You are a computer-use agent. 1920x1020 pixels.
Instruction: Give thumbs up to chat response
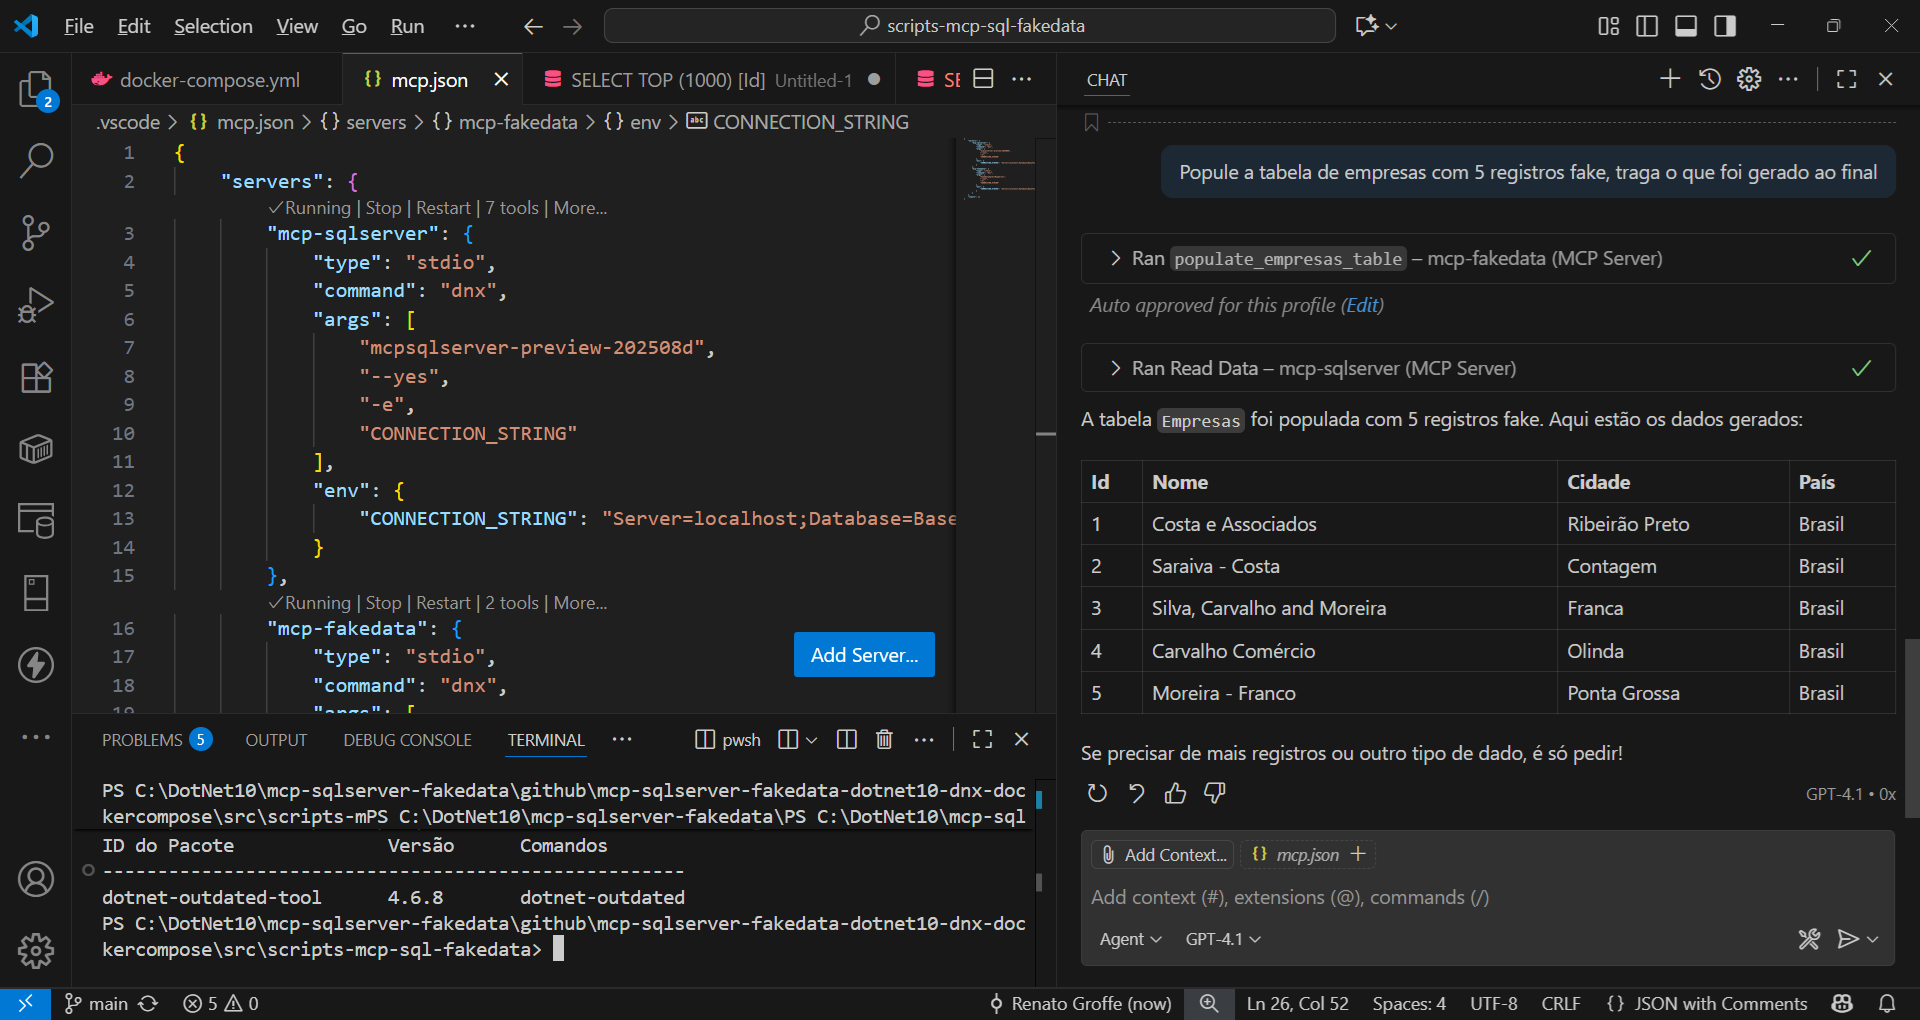pyautogui.click(x=1175, y=793)
